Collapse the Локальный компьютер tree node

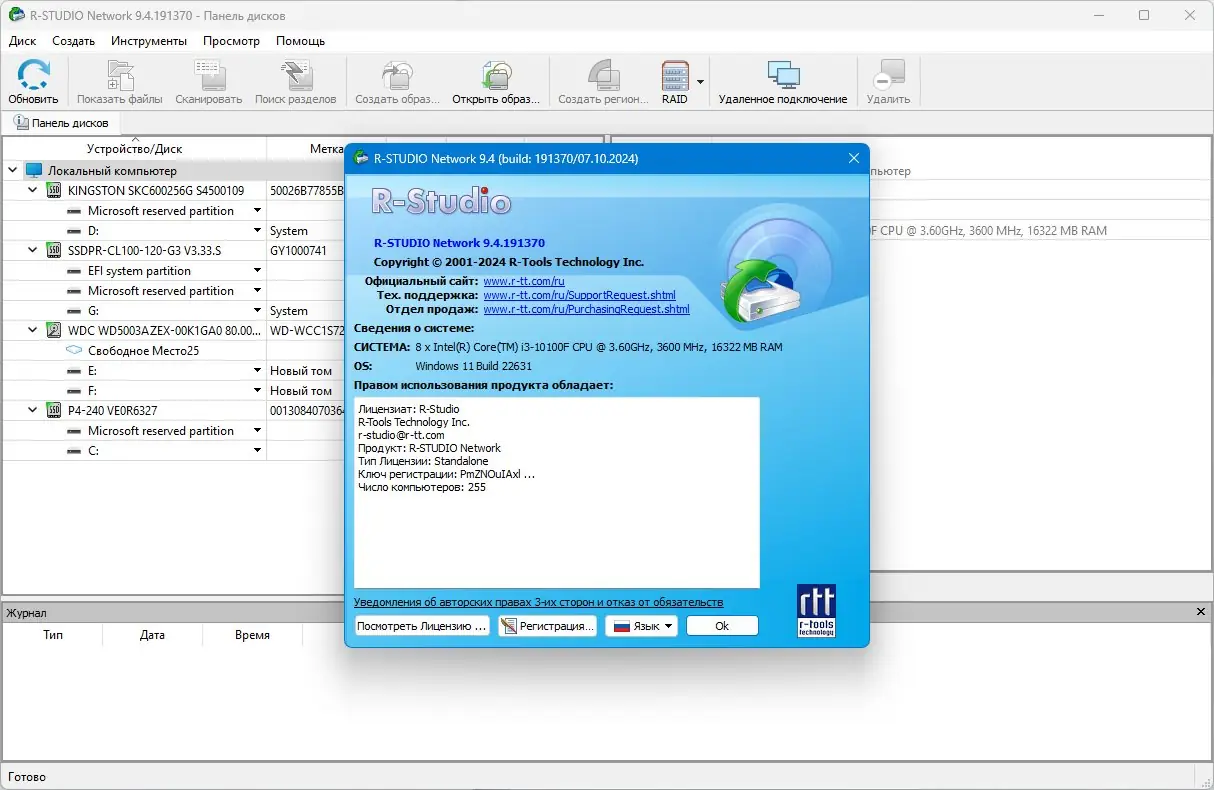click(11, 170)
